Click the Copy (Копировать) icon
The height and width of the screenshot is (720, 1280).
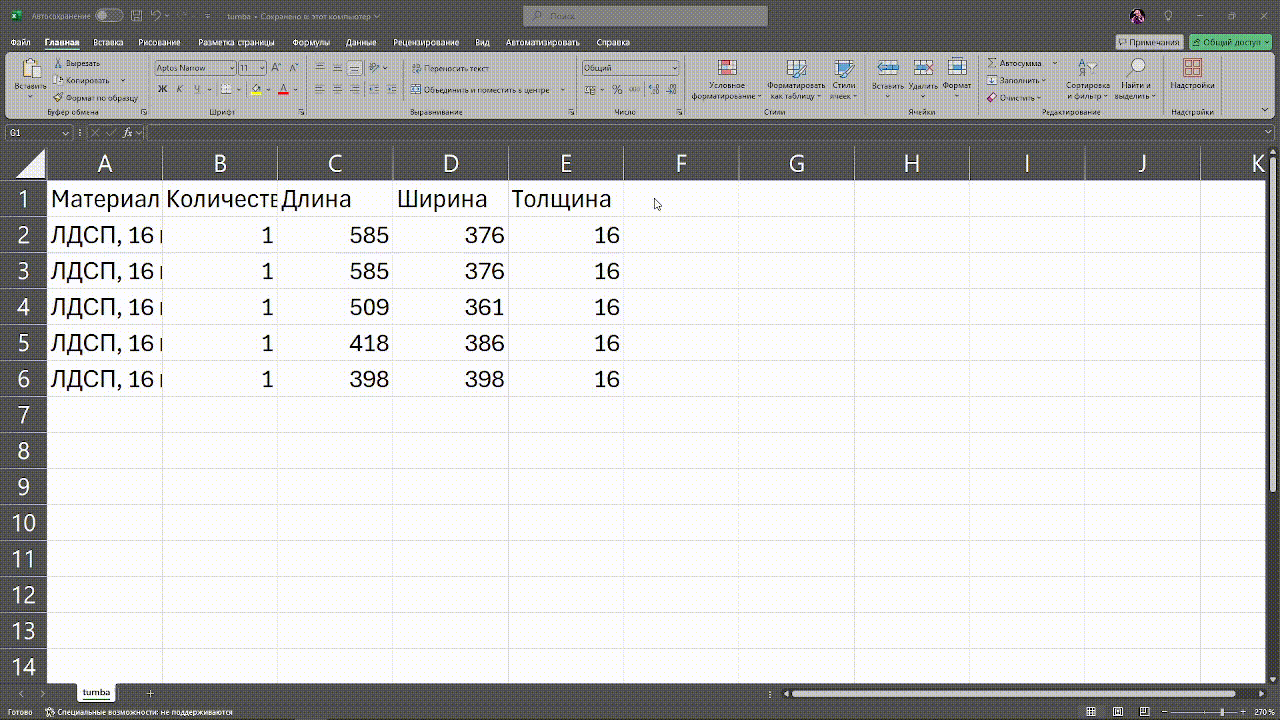click(x=58, y=80)
